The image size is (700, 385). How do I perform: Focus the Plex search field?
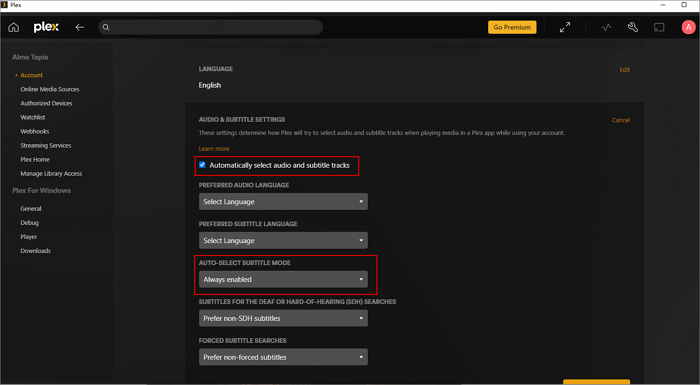[x=211, y=27]
